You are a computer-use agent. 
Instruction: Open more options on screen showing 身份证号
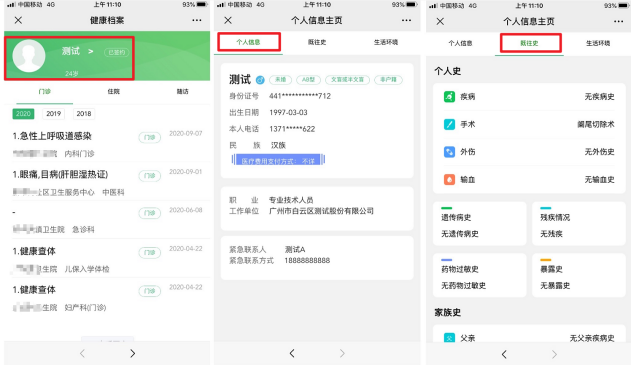pos(406,20)
